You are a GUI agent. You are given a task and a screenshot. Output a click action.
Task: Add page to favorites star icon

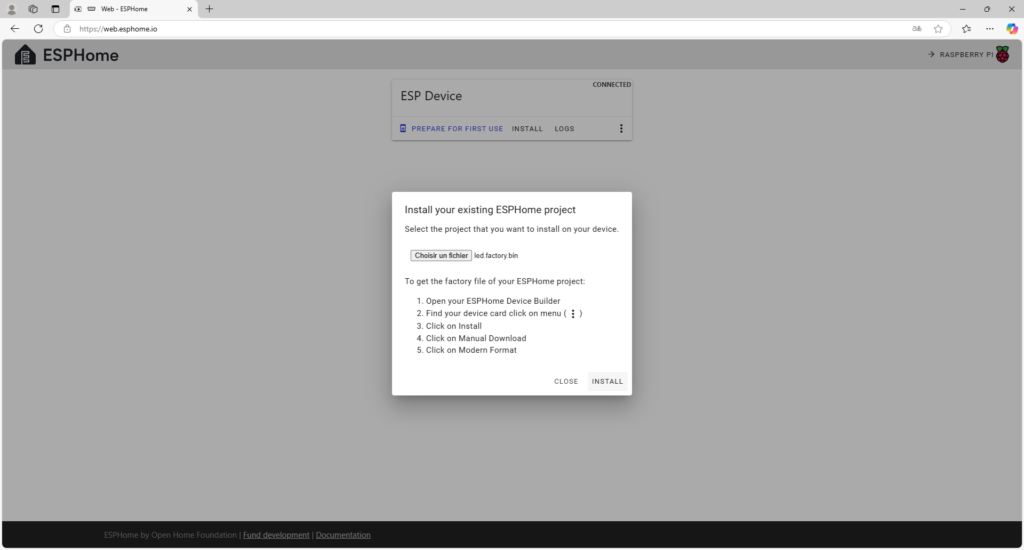point(938,29)
